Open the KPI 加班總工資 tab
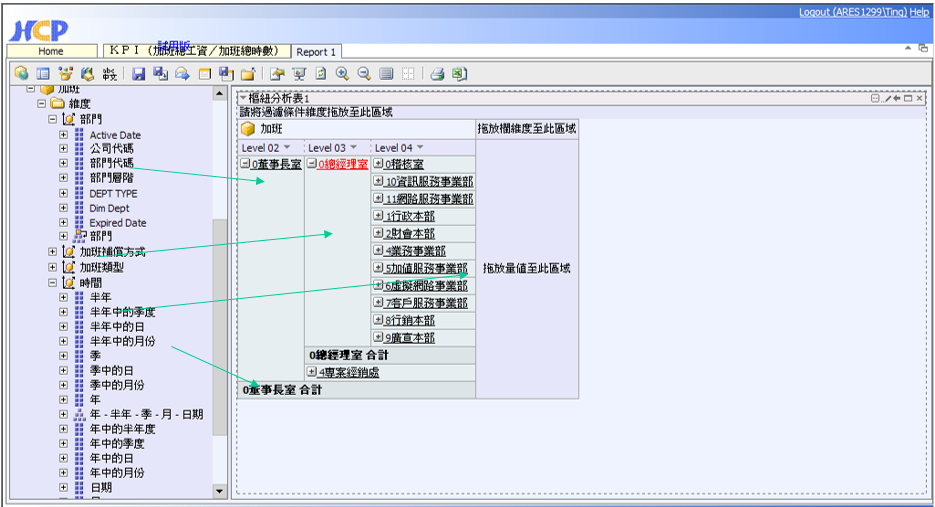This screenshot has width=935, height=507. (x=196, y=51)
